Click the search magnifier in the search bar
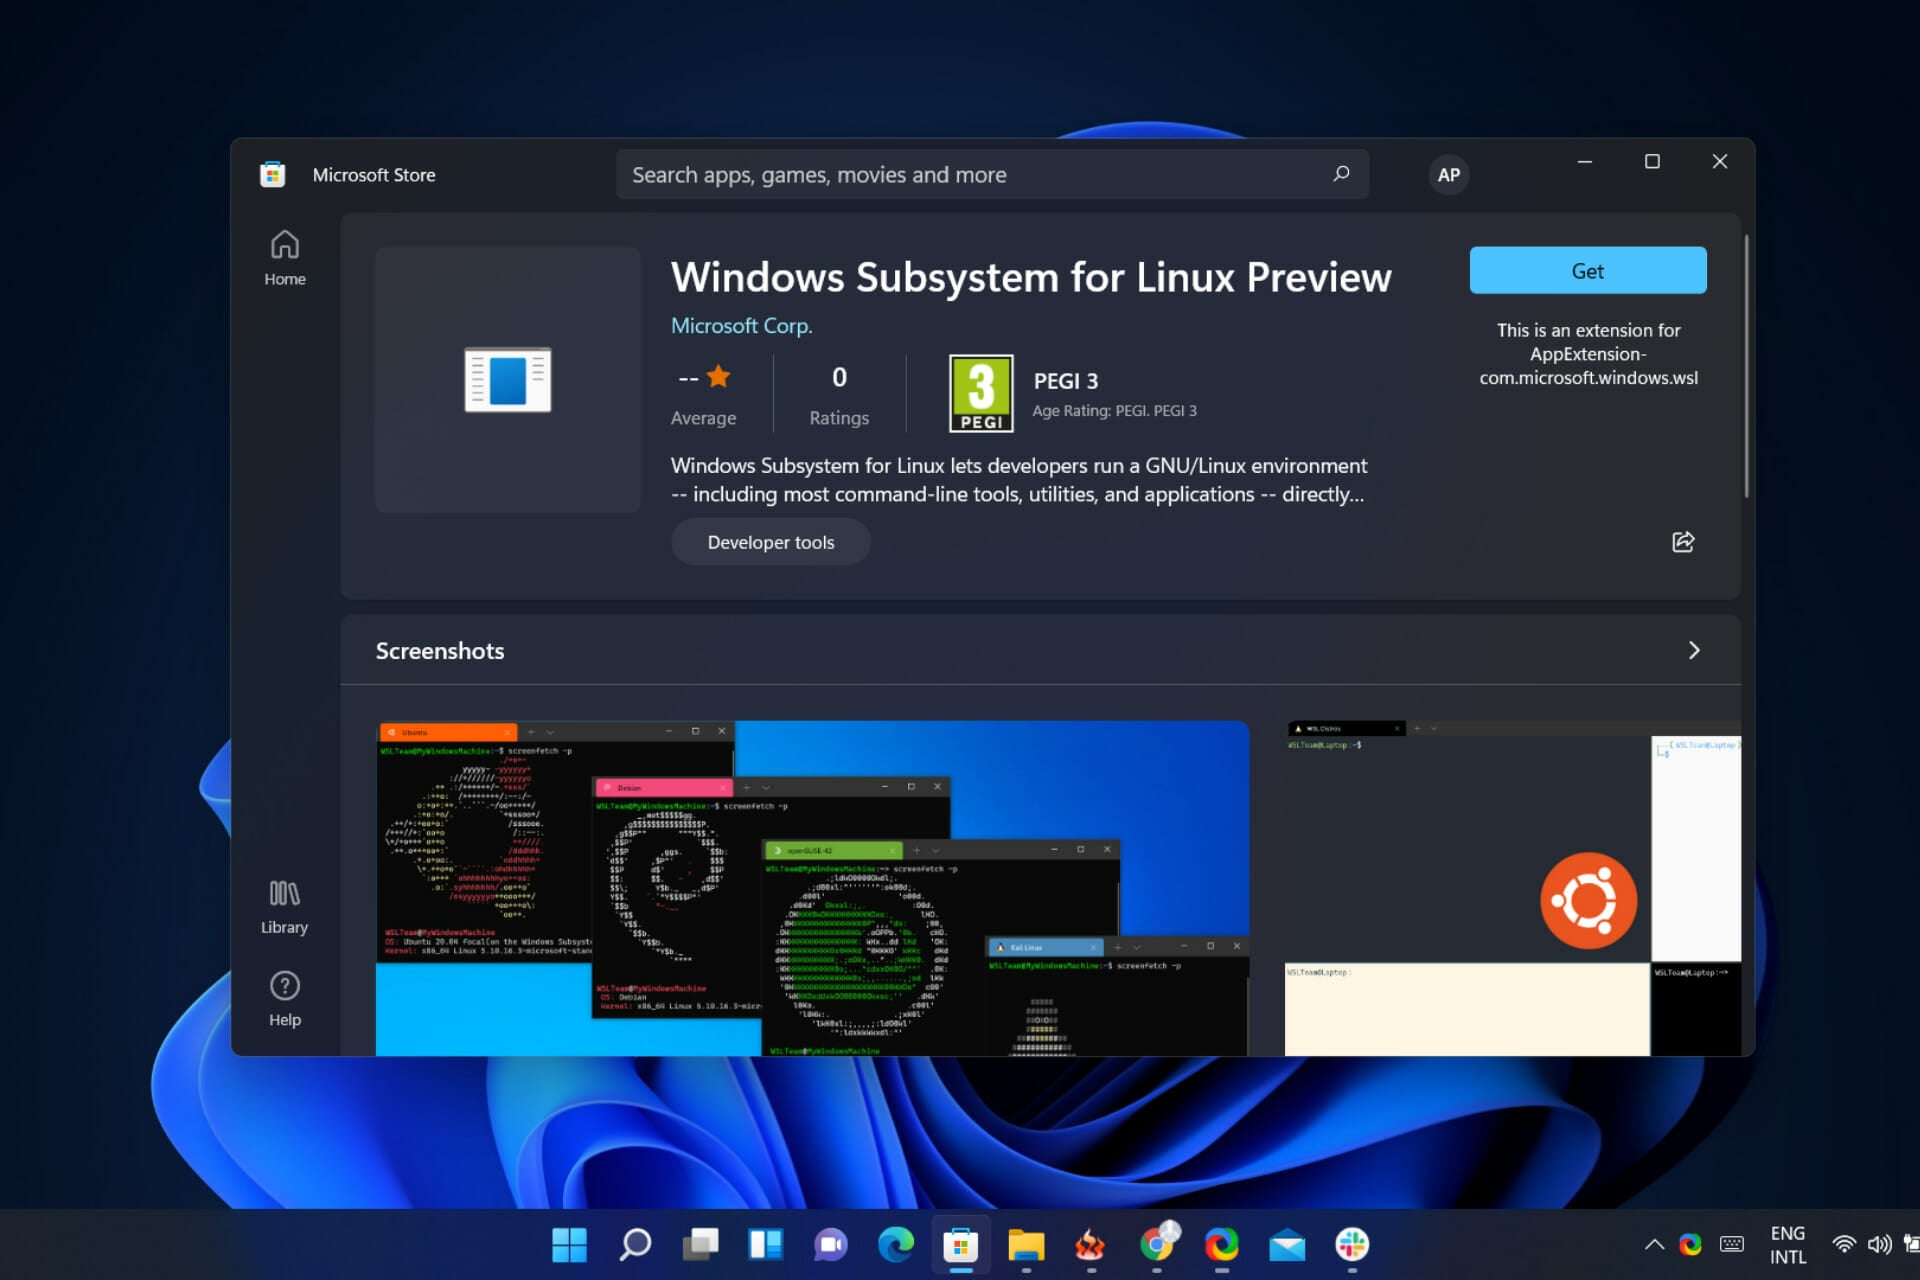The height and width of the screenshot is (1280, 1920). pyautogui.click(x=1340, y=173)
